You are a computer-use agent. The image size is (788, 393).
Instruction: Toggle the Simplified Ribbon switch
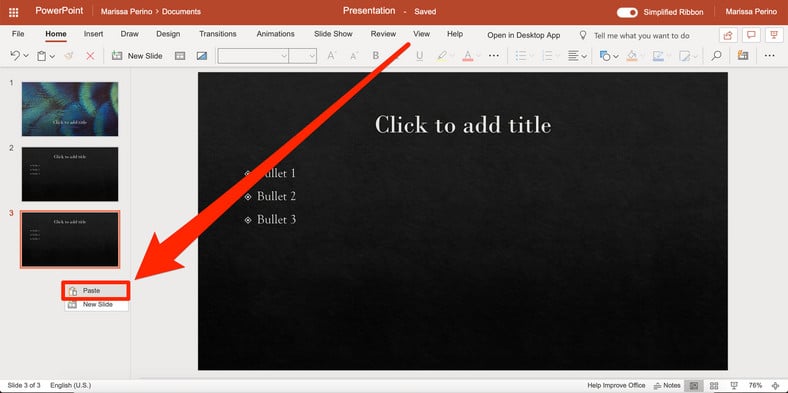coord(627,12)
